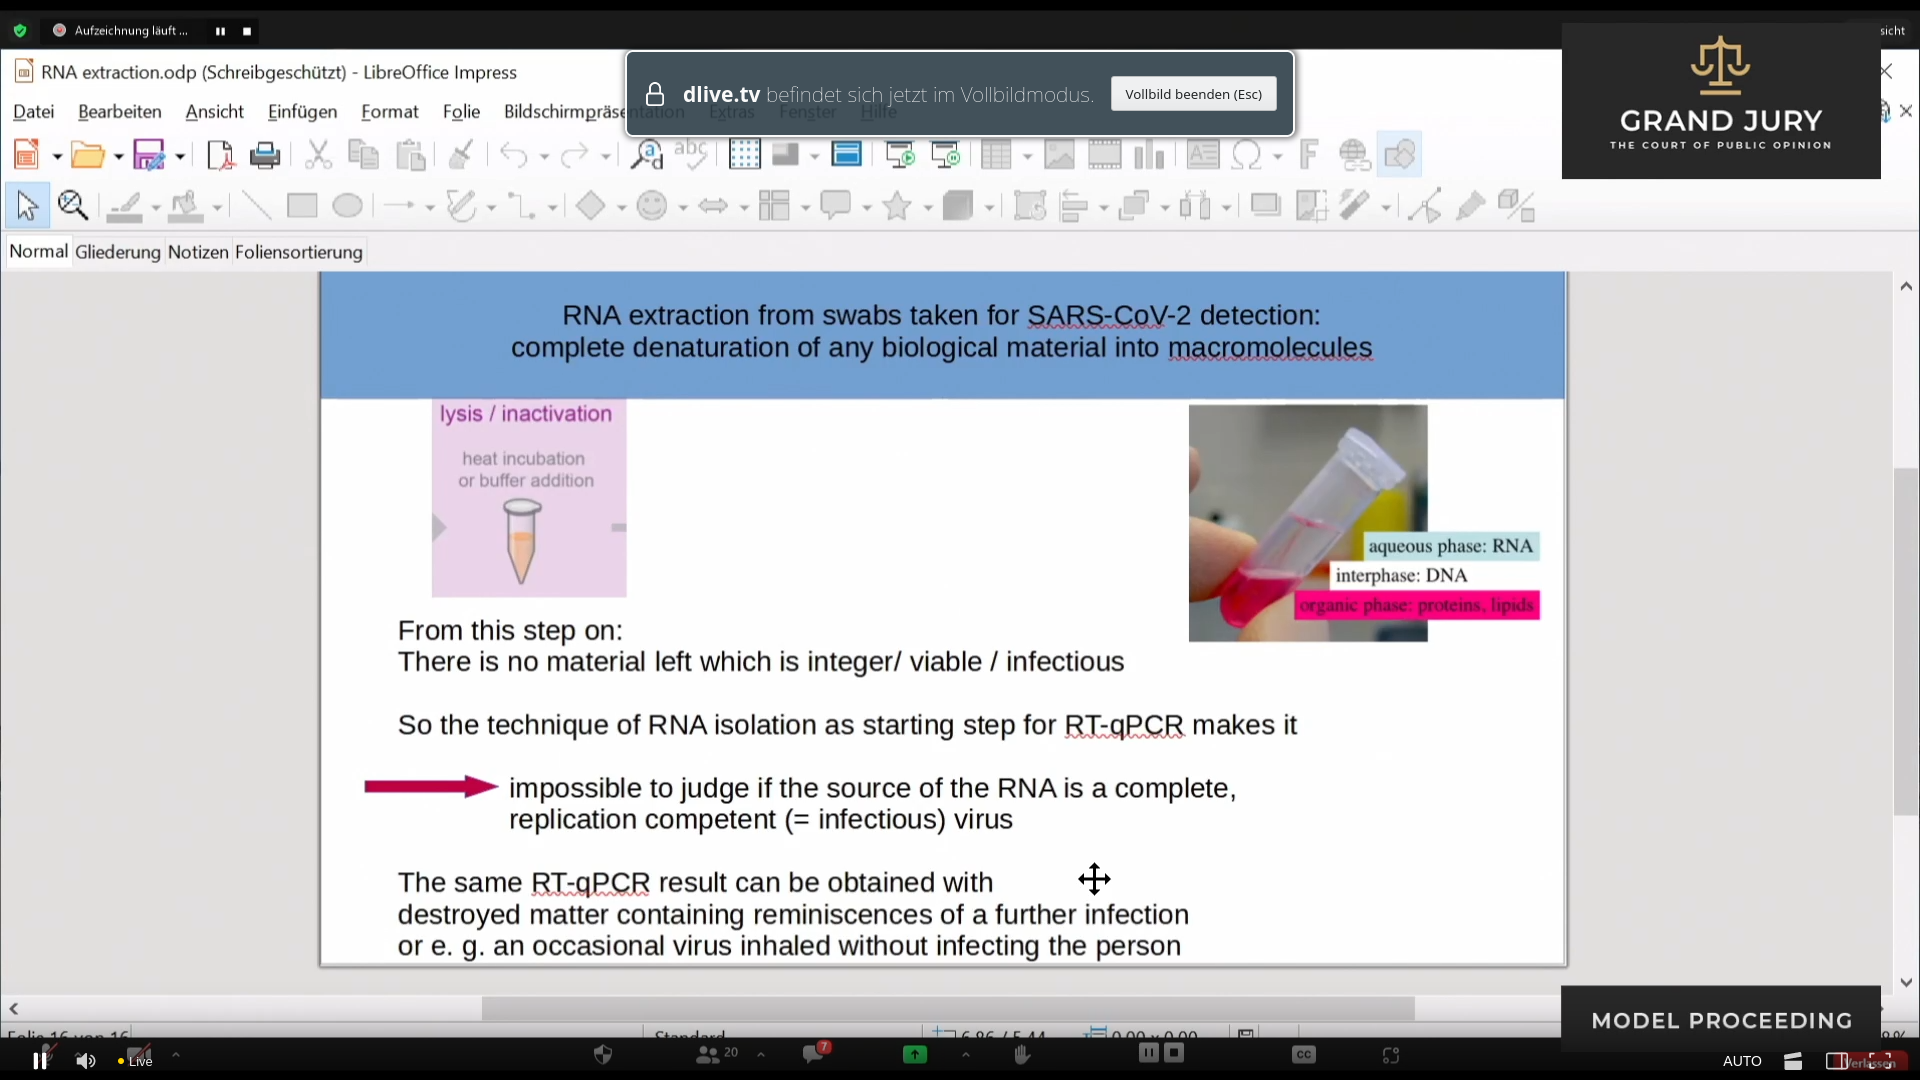Pause the video stream playback

tap(40, 1060)
